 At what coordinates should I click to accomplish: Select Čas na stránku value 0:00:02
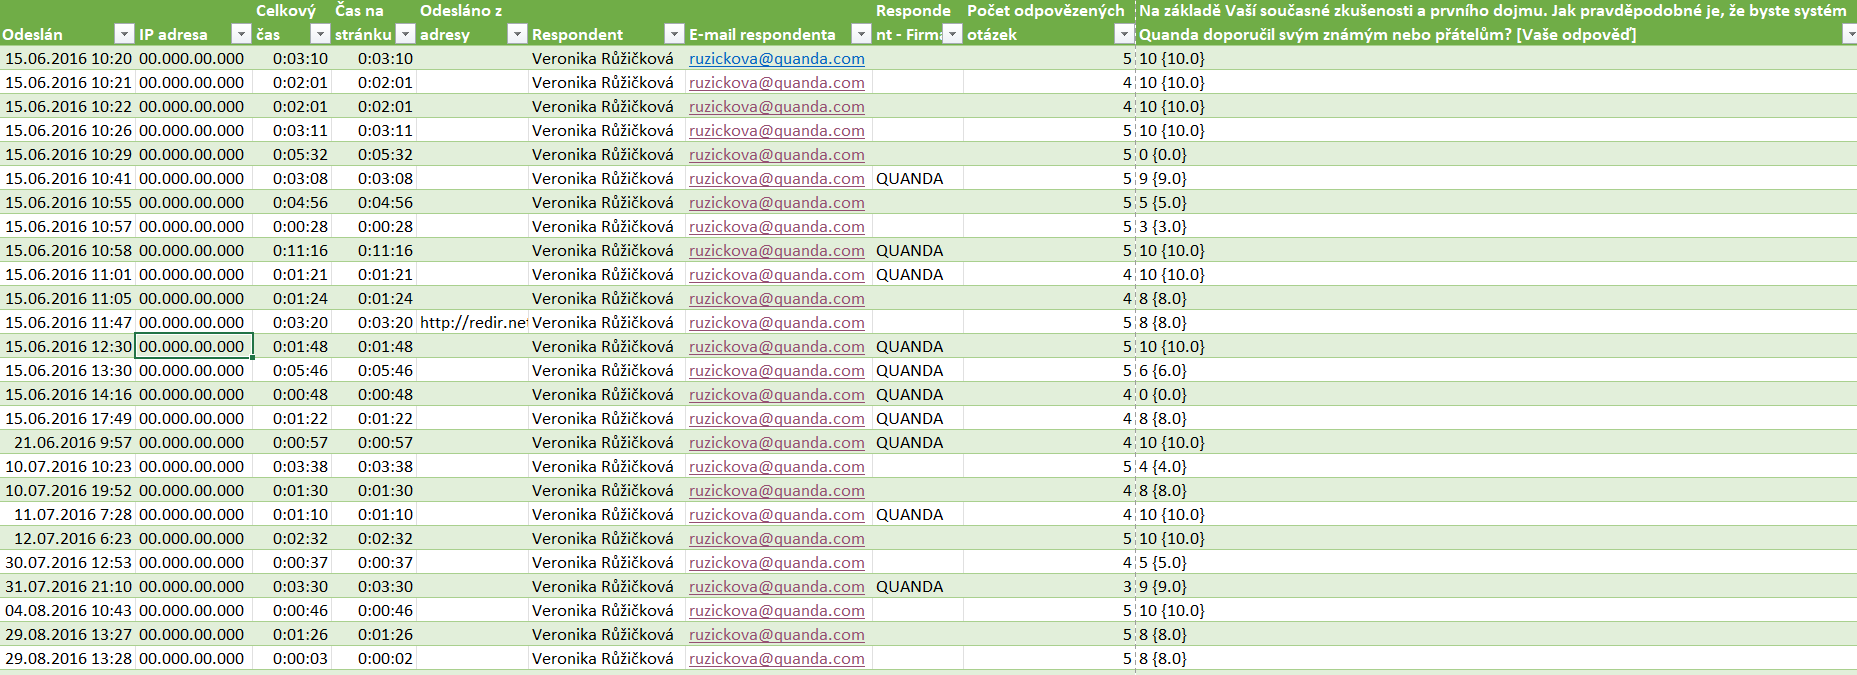(374, 658)
